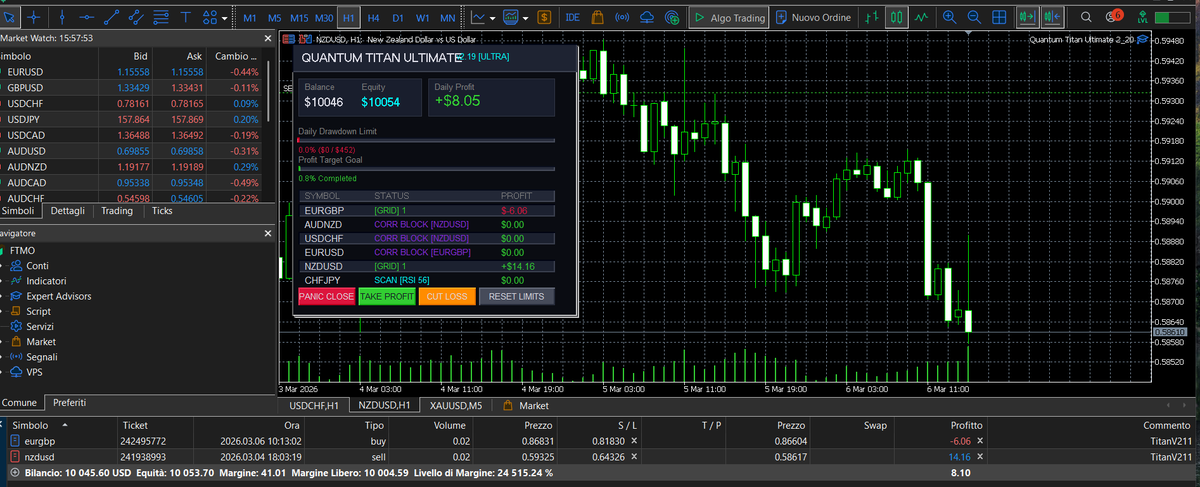Viewport: 1200px width, 487px height.
Task: Open the Dettagli tab
Action: point(68,211)
